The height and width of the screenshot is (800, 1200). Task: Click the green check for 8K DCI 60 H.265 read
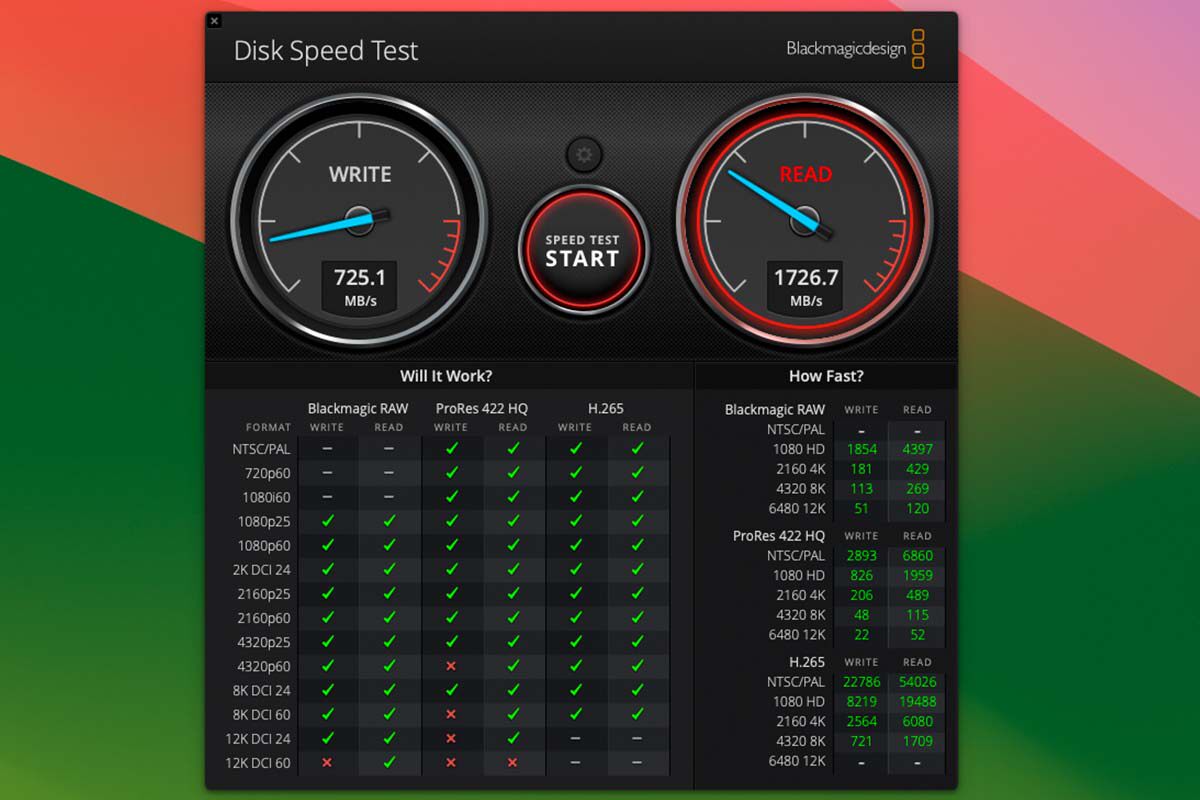[x=637, y=714]
